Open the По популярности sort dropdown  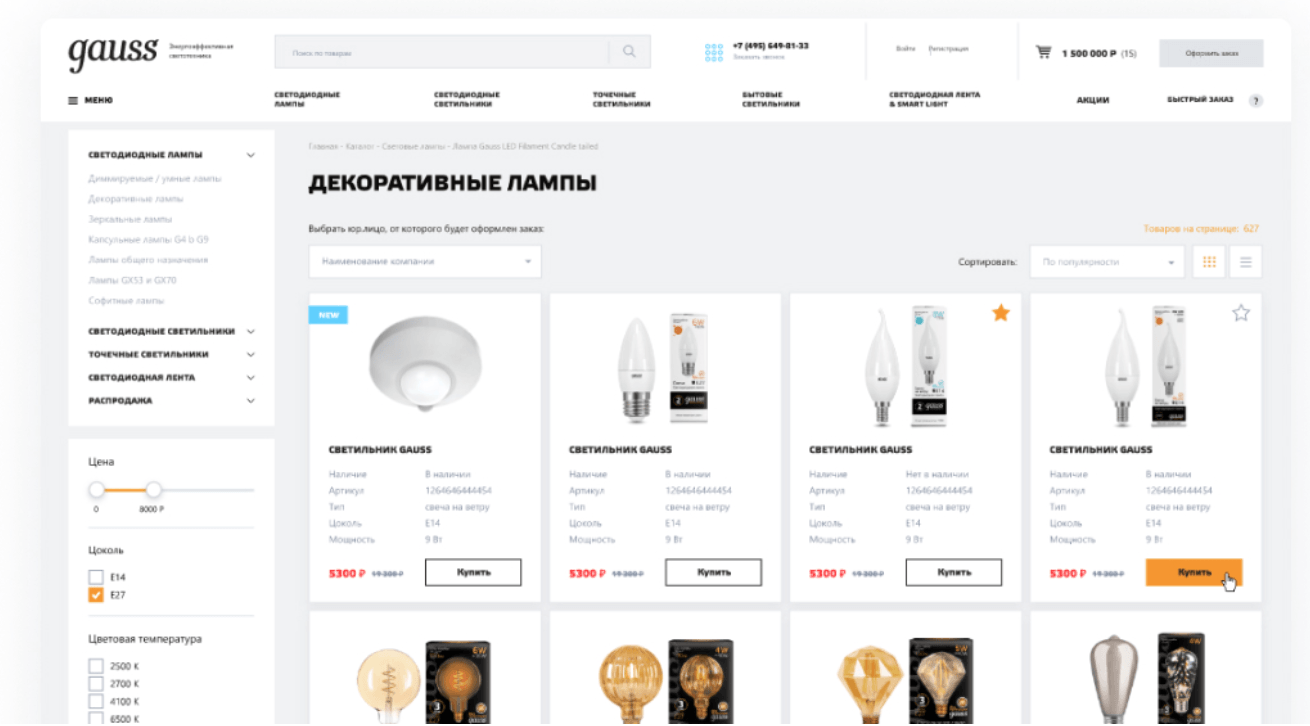click(1107, 262)
